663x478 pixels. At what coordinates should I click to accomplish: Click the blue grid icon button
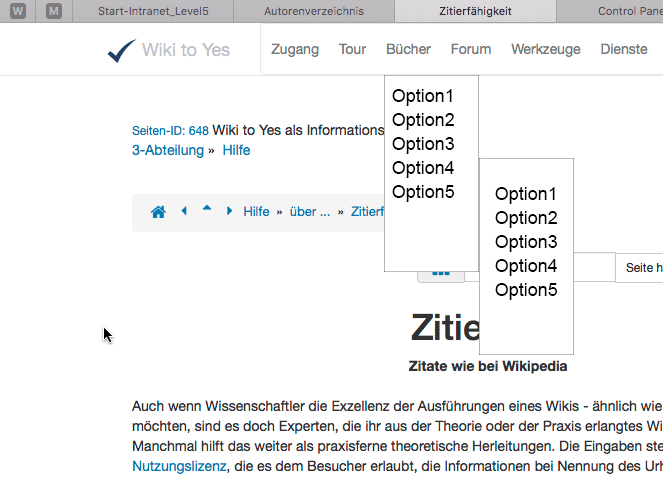coord(440,271)
